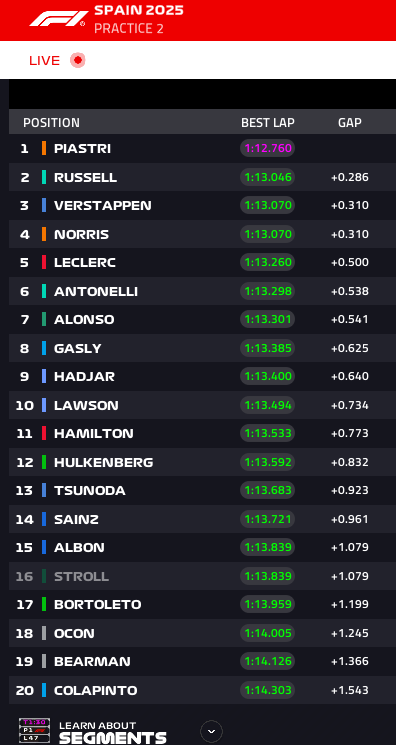Image resolution: width=396 pixels, height=745 pixels.
Task: Click Piastri's purple best lap time 1:12.760
Action: [268, 148]
